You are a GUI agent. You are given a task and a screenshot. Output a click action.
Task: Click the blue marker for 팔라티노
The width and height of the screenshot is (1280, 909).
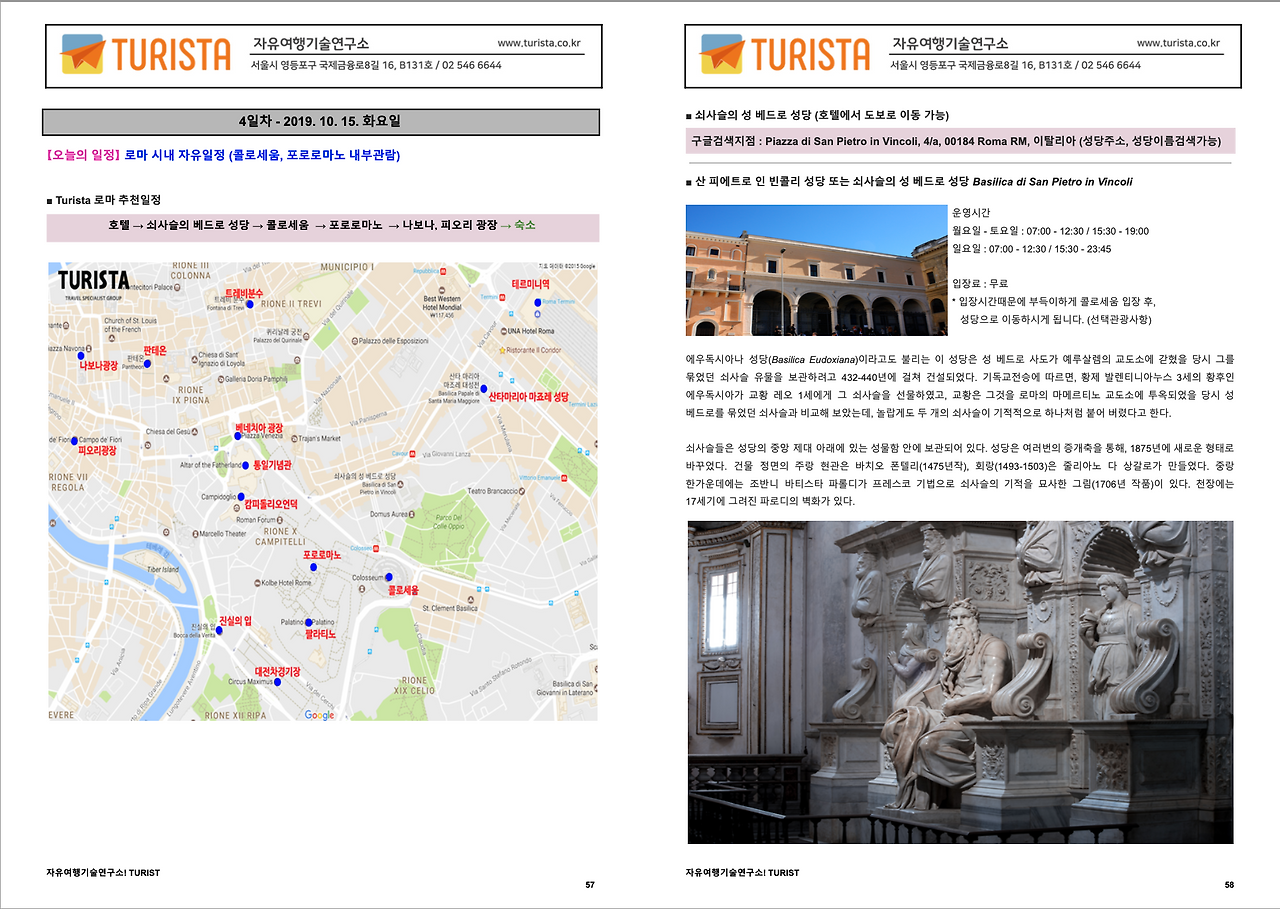tap(309, 622)
